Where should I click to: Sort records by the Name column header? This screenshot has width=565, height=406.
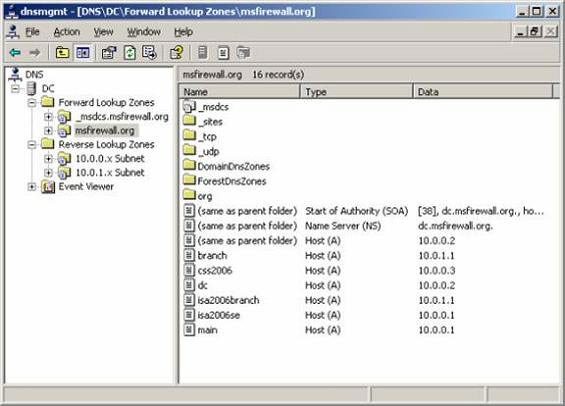tap(240, 92)
